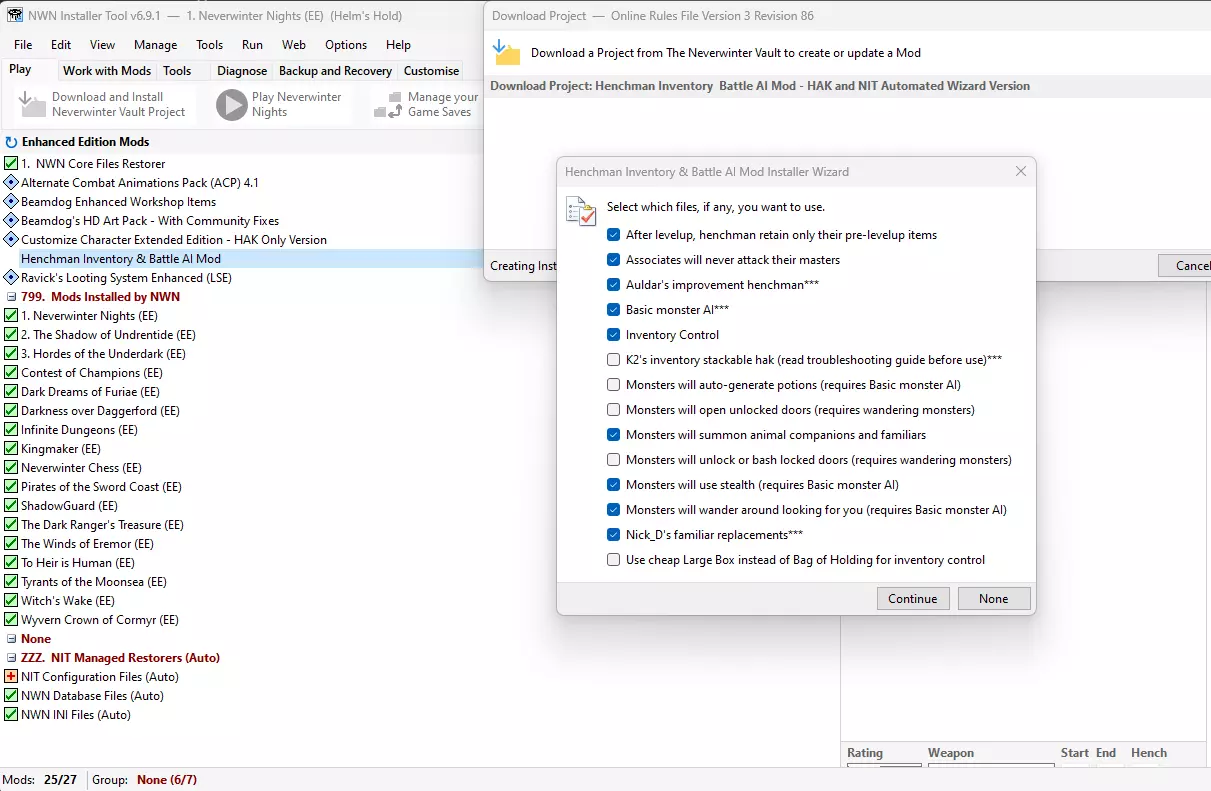Toggle the green check for Kingmaker (EE)
This screenshot has height=791, width=1211.
coord(12,449)
